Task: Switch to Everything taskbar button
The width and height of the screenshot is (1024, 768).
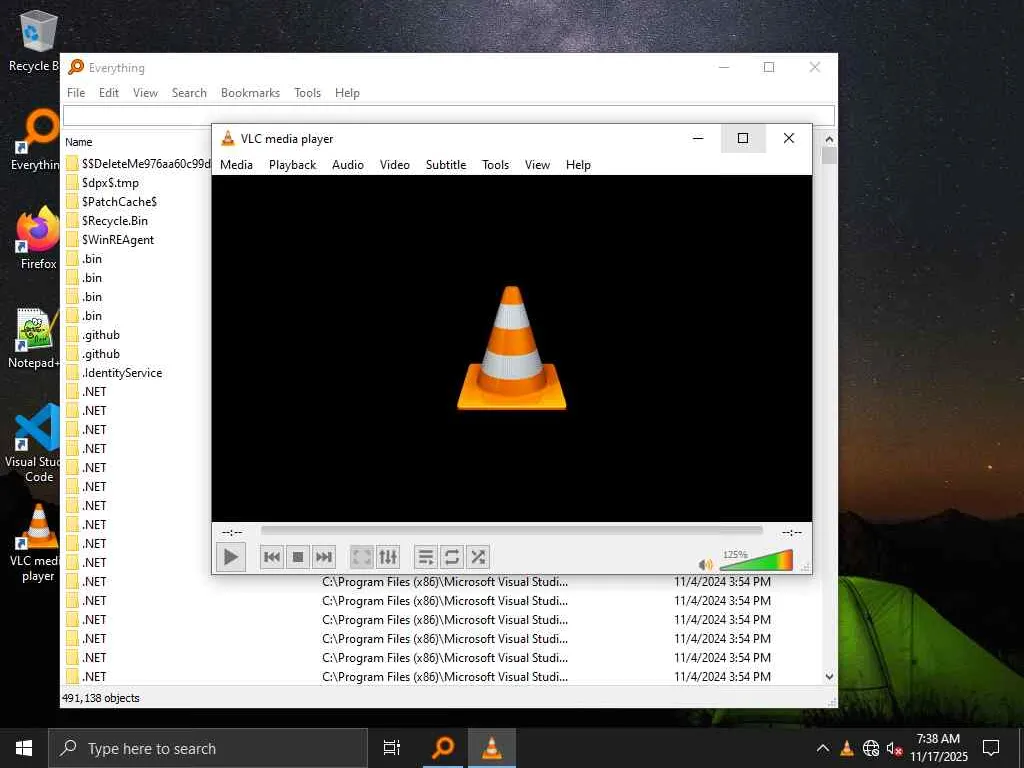Action: [x=443, y=748]
